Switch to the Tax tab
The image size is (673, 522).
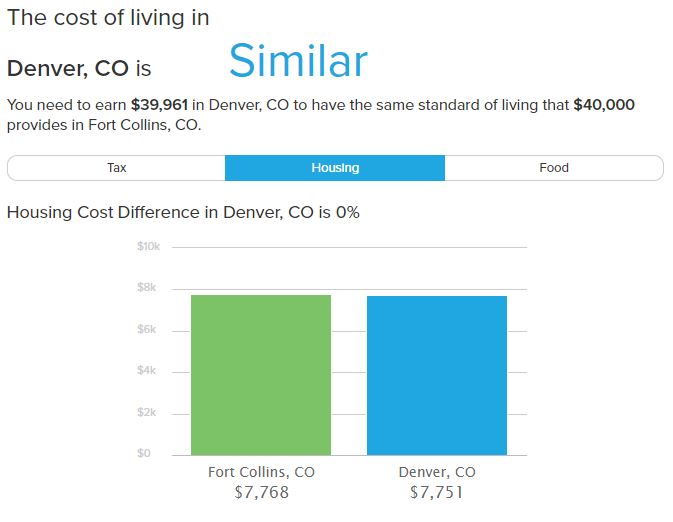pyautogui.click(x=116, y=168)
